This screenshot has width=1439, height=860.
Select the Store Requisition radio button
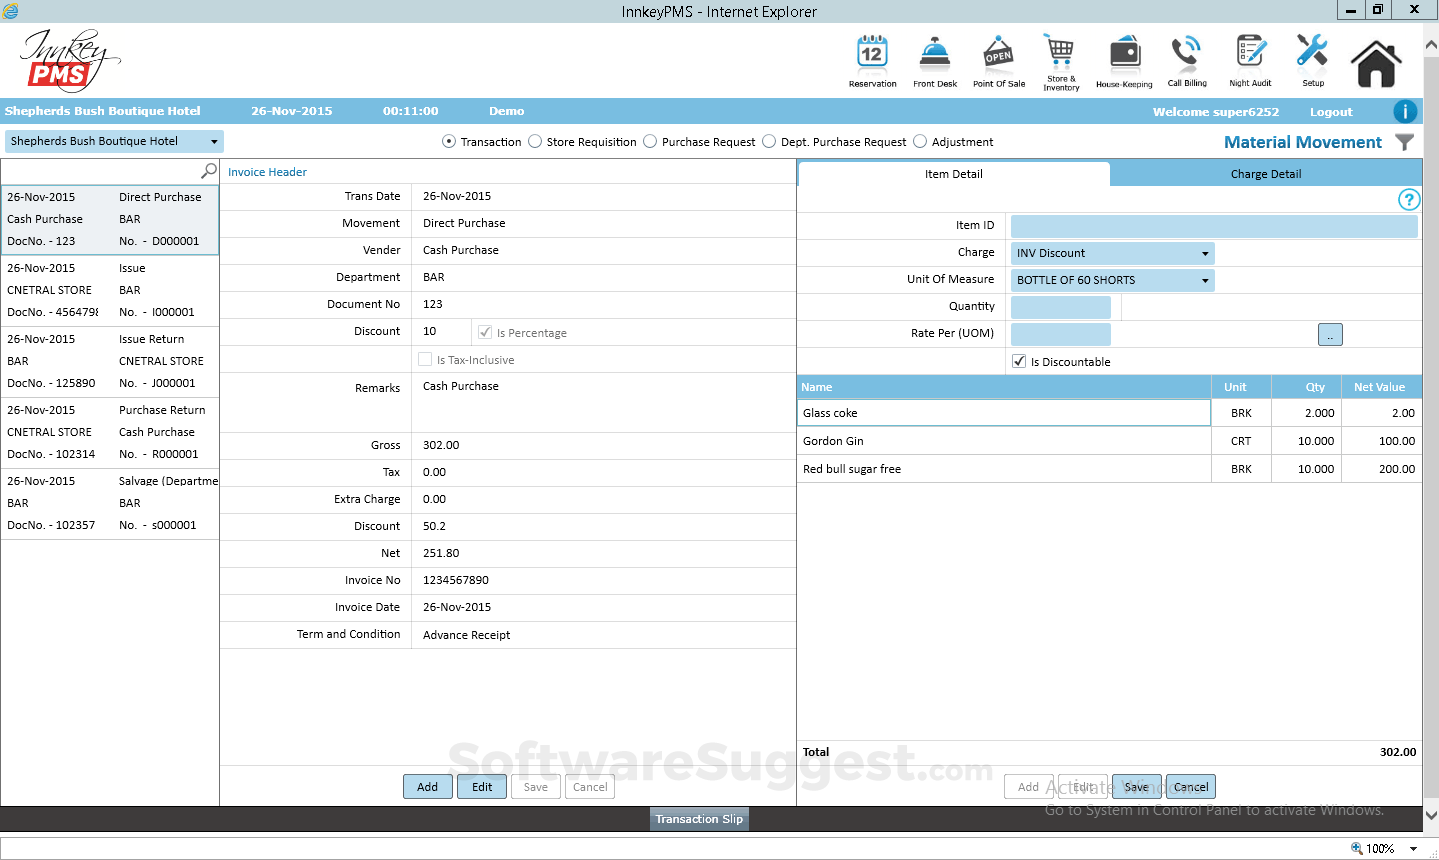[535, 142]
